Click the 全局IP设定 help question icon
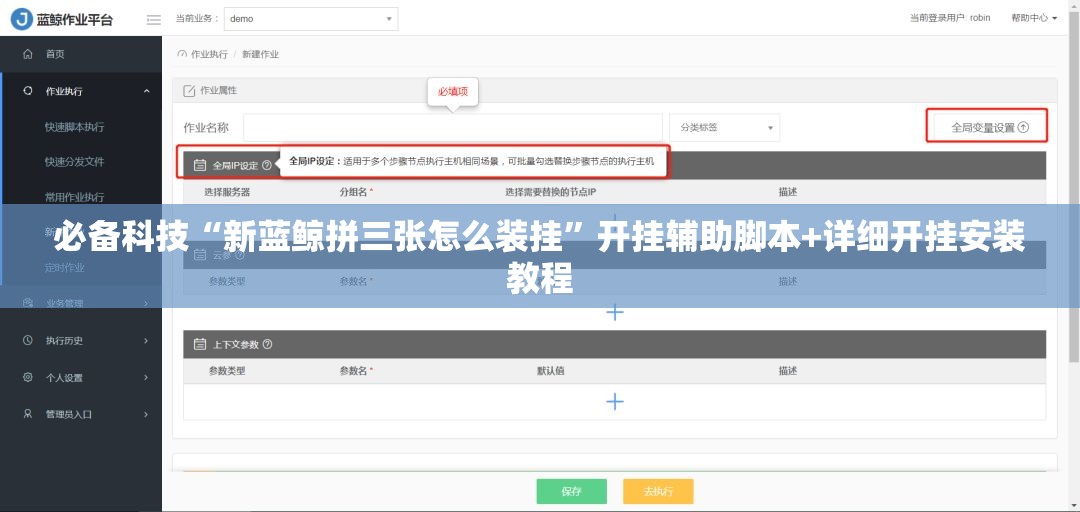Viewport: 1080px width, 512px height. (x=267, y=165)
